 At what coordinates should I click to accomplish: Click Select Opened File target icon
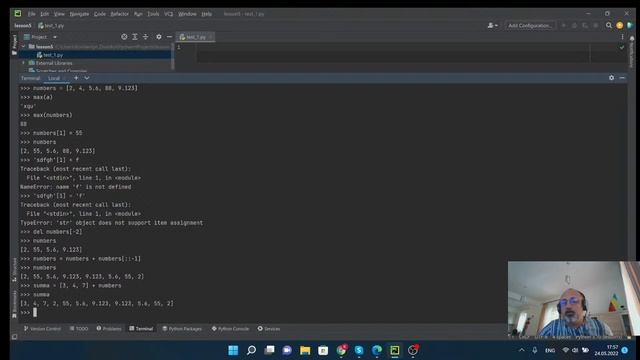pyautogui.click(x=124, y=37)
